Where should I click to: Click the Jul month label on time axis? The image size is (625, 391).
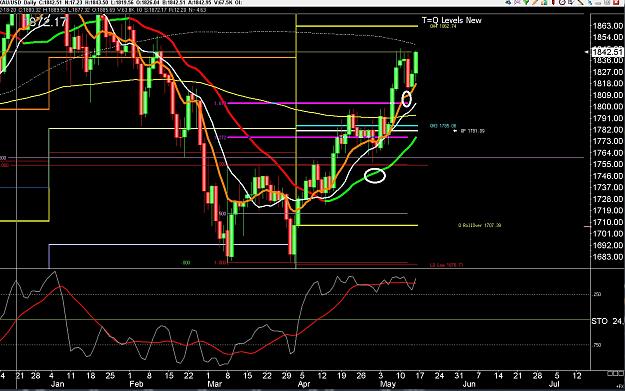click(554, 384)
